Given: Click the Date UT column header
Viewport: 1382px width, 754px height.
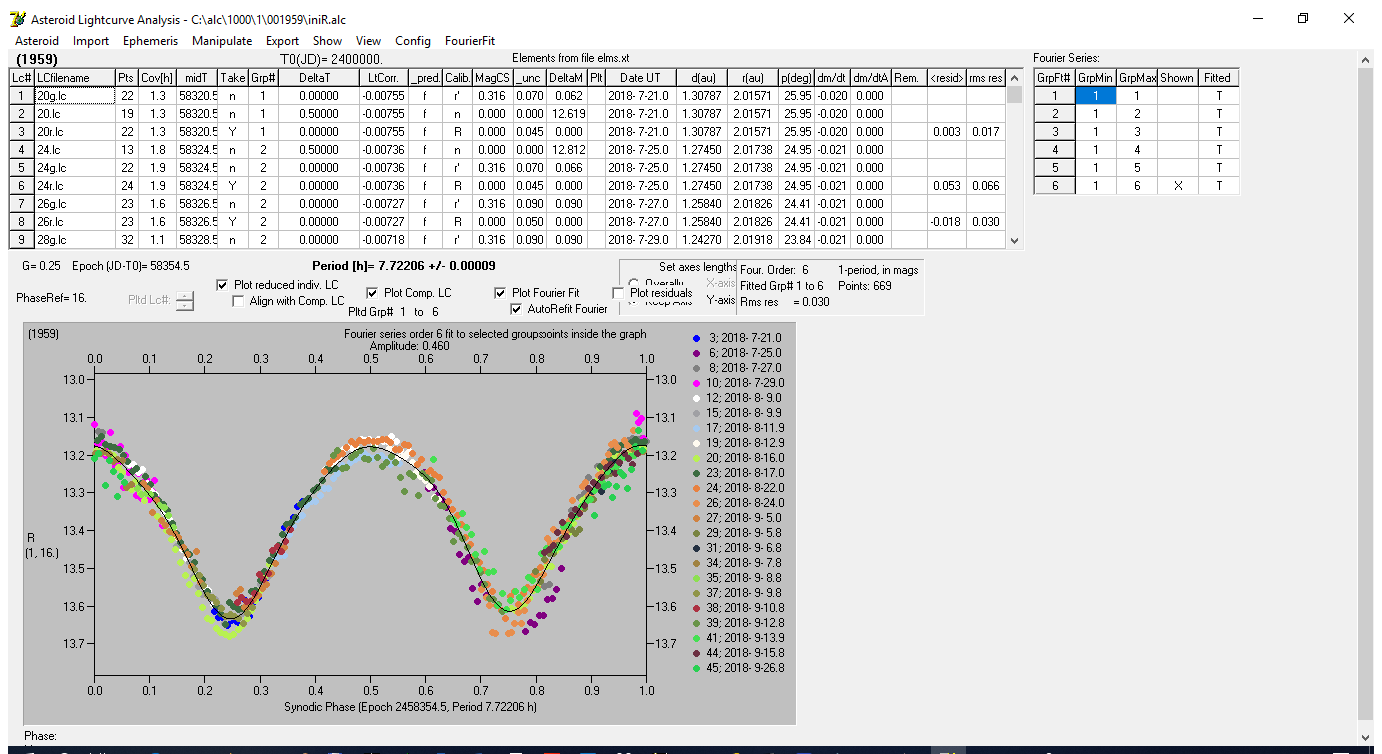Looking at the screenshot, I should (x=640, y=78).
